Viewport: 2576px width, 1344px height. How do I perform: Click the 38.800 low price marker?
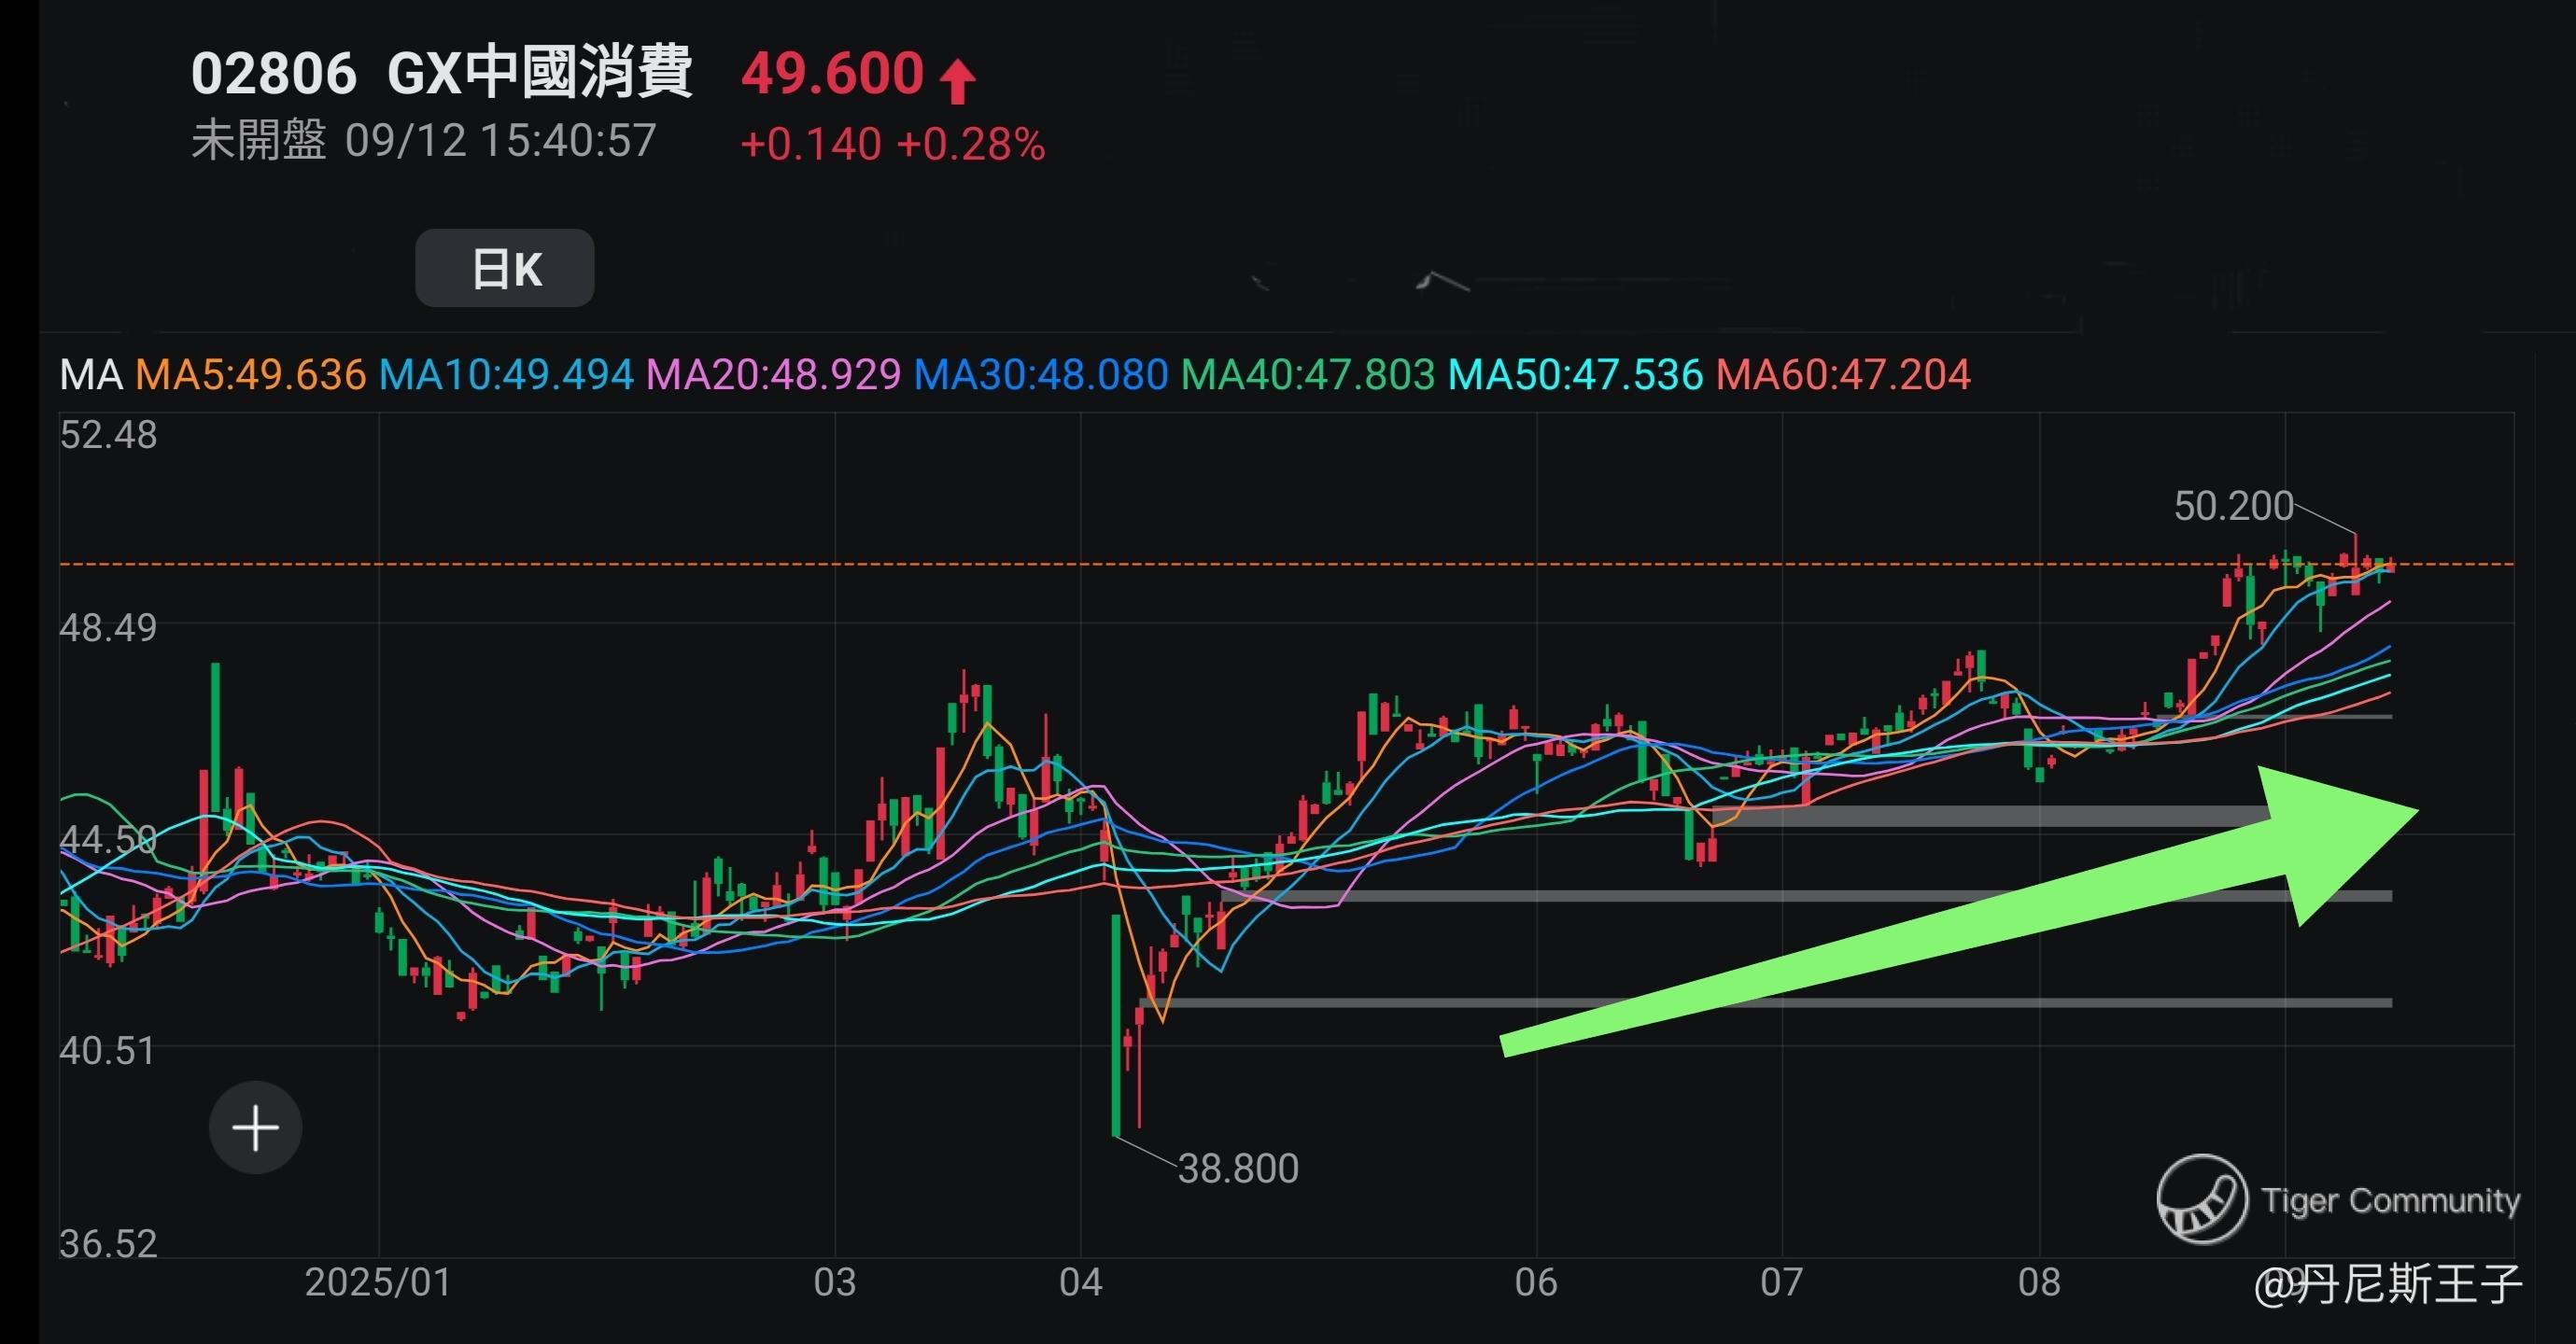(1238, 1168)
